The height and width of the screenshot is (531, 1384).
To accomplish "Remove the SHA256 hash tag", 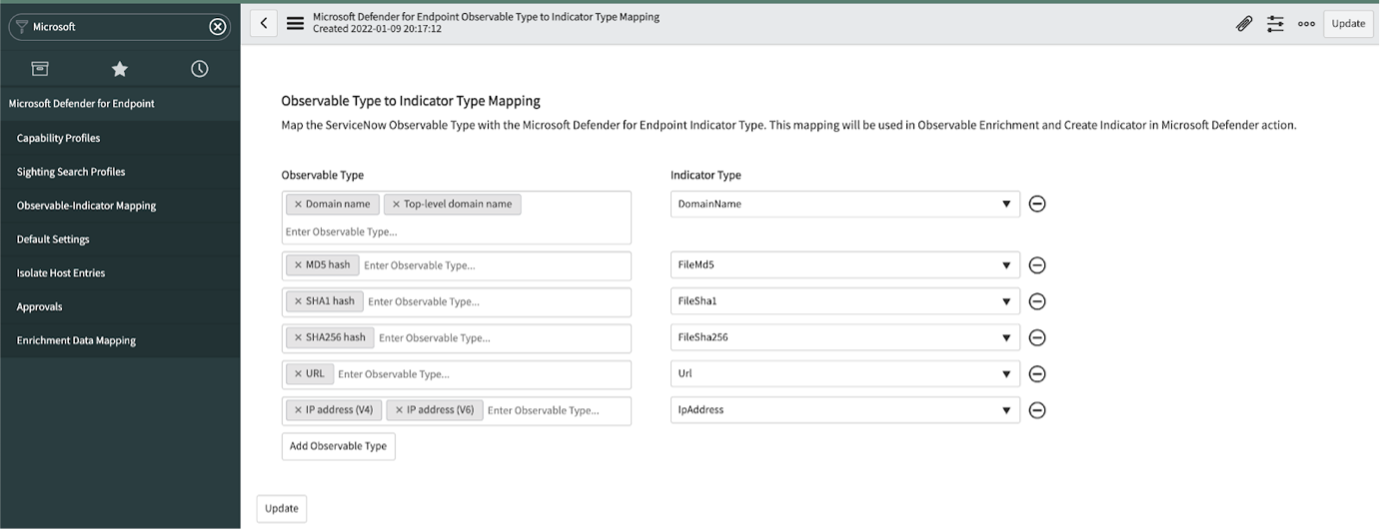I will (x=297, y=338).
